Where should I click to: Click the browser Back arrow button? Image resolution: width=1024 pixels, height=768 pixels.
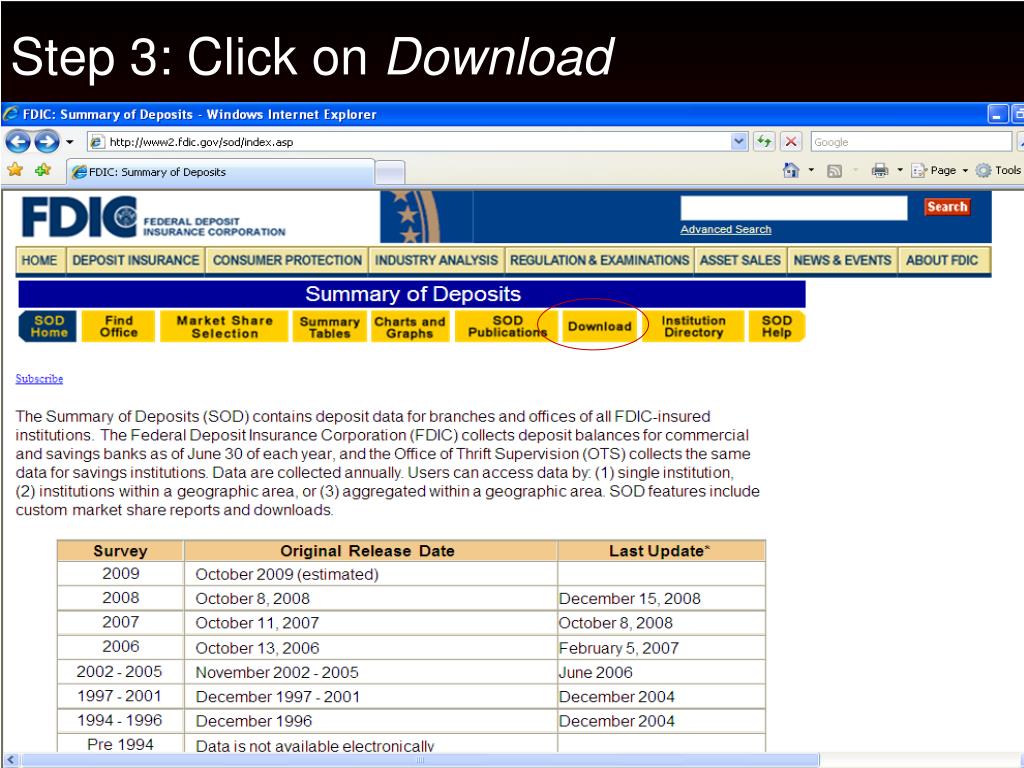pyautogui.click(x=18, y=141)
